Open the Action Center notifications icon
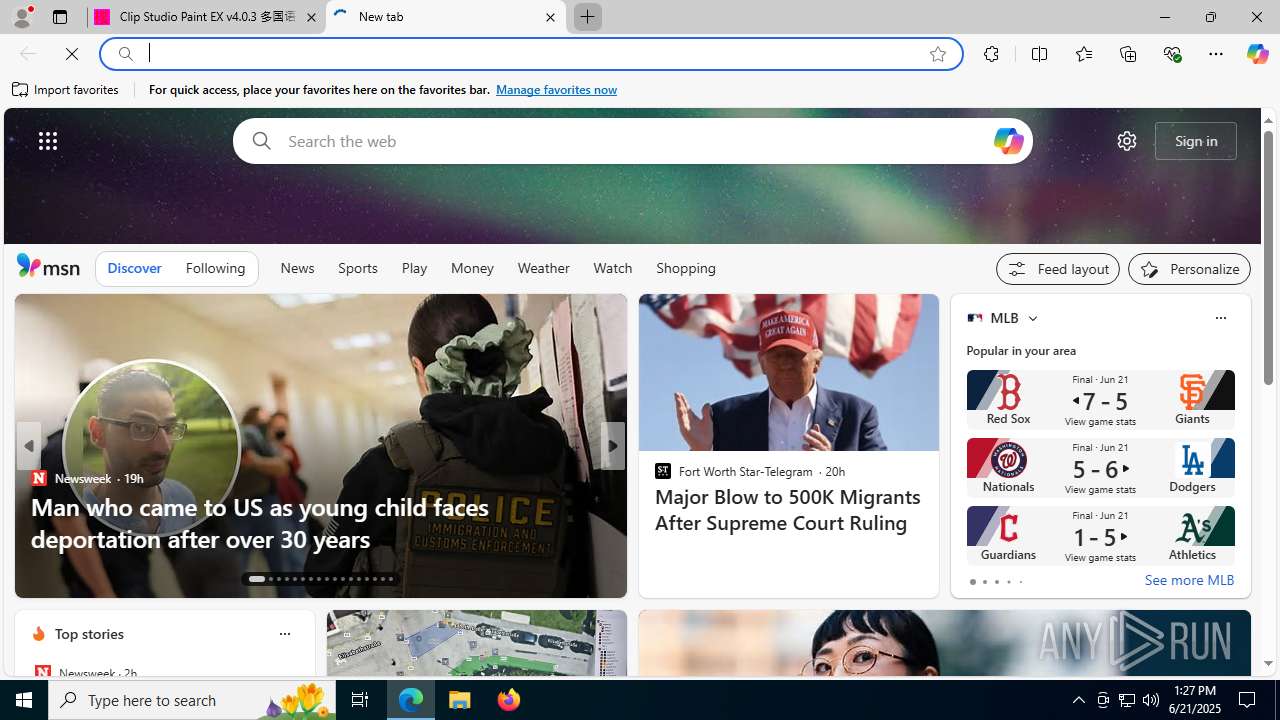1280x720 pixels. (1248, 700)
